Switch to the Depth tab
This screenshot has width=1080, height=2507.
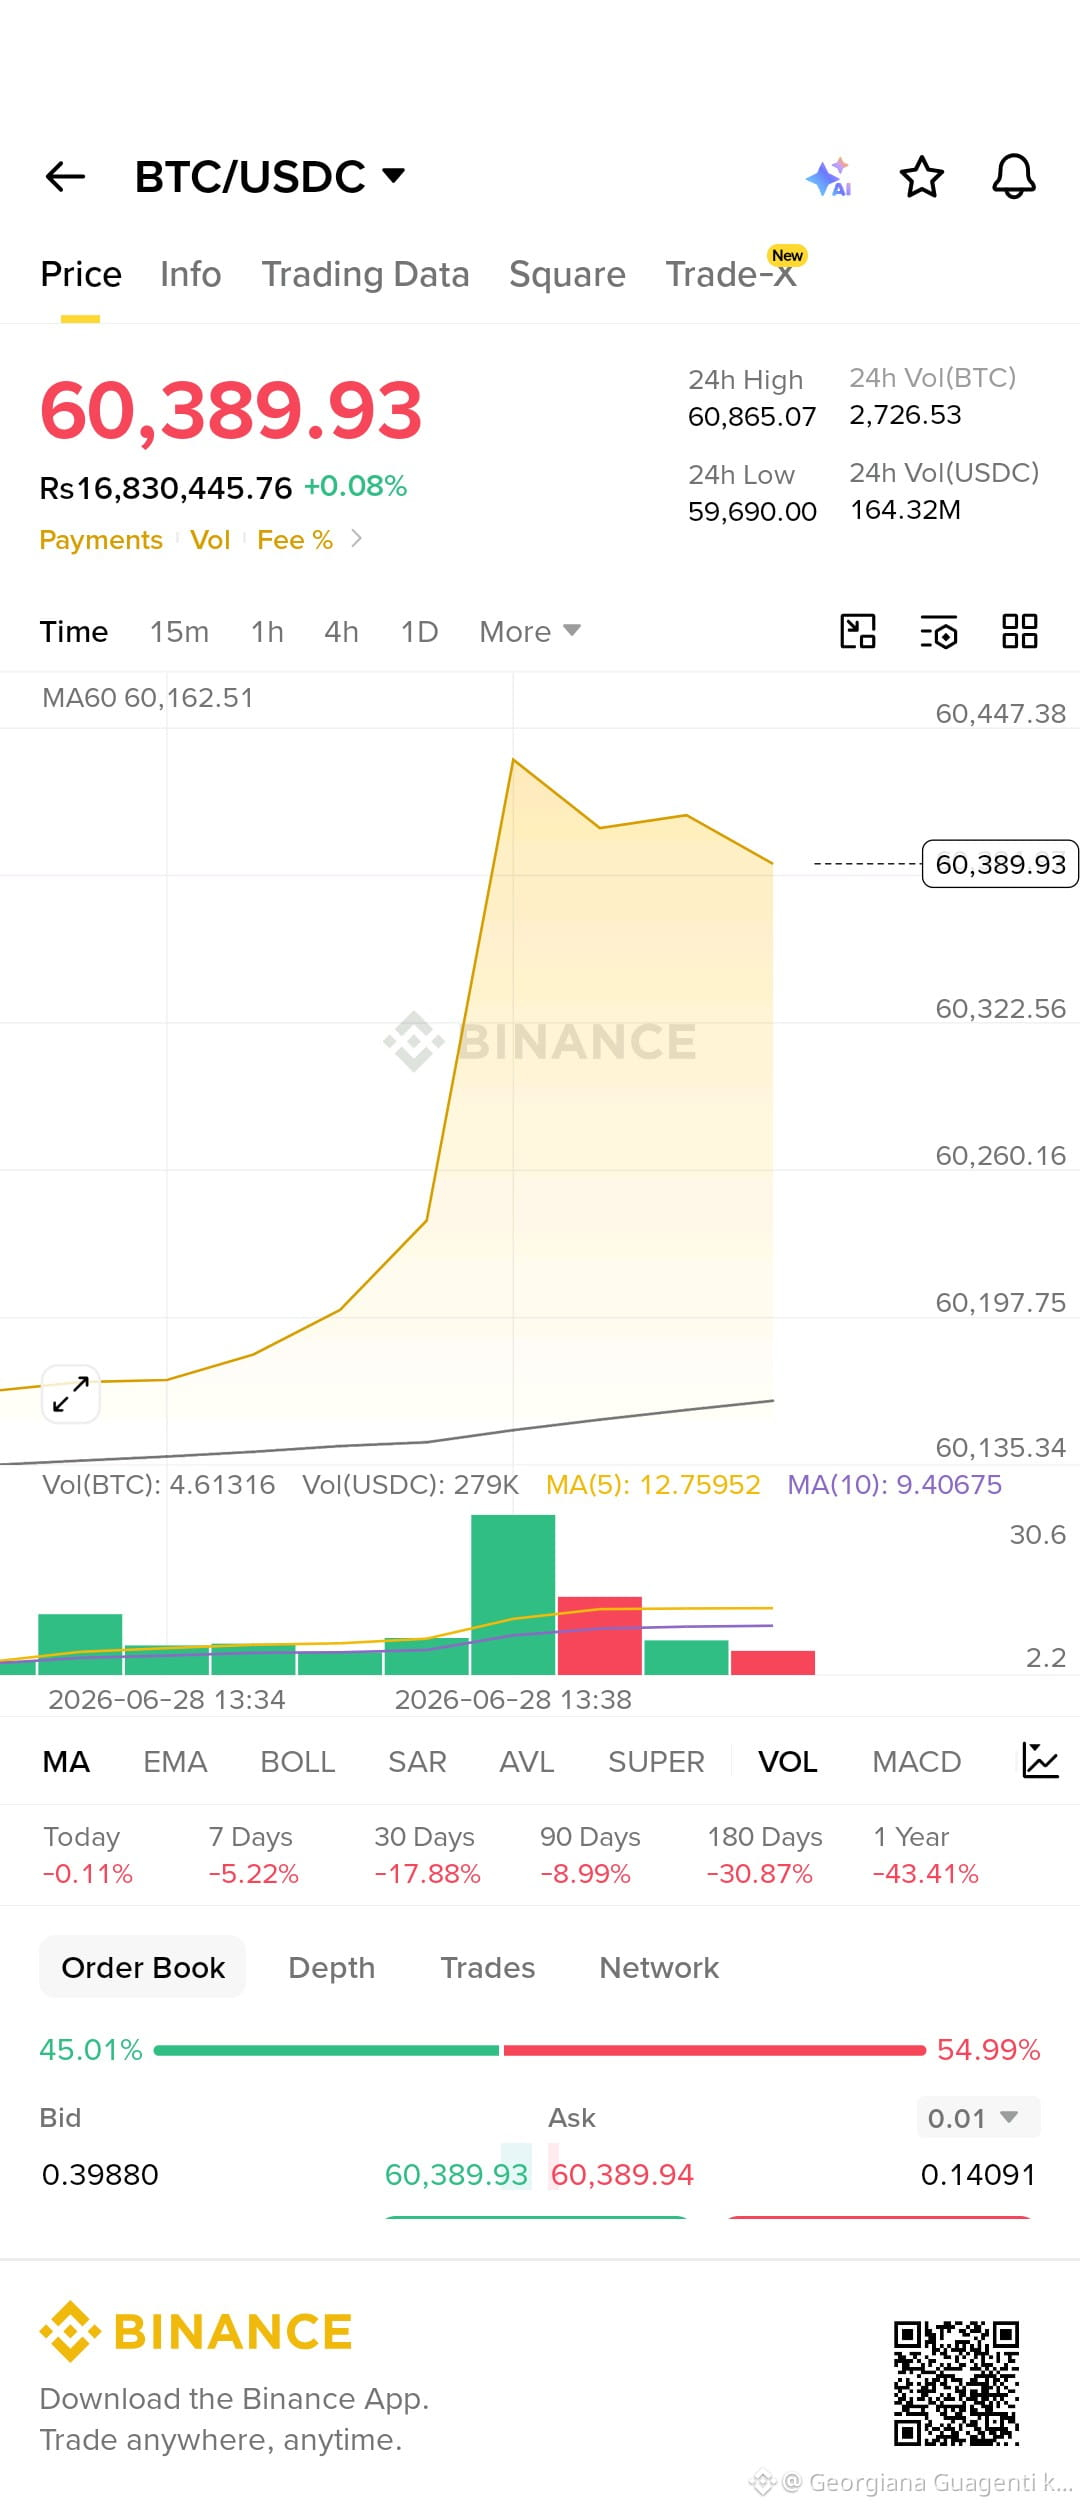[x=331, y=1968]
